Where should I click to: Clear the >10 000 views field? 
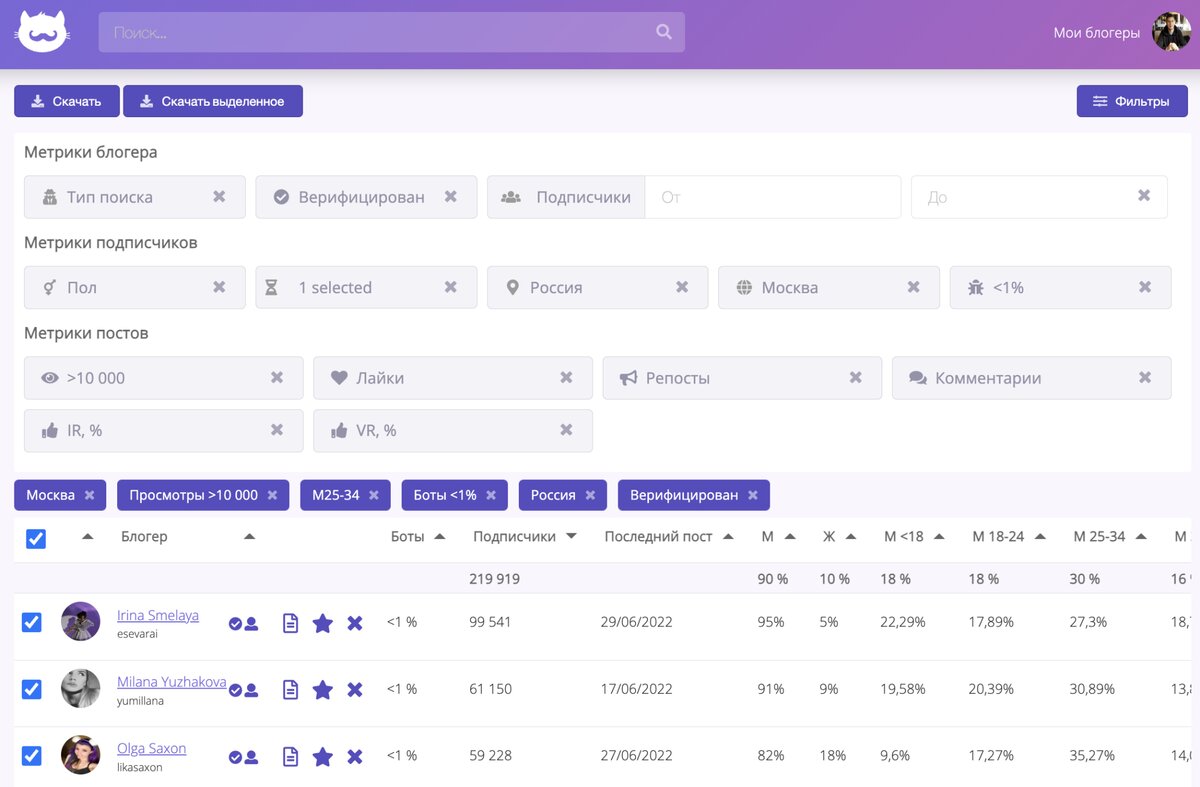click(277, 378)
